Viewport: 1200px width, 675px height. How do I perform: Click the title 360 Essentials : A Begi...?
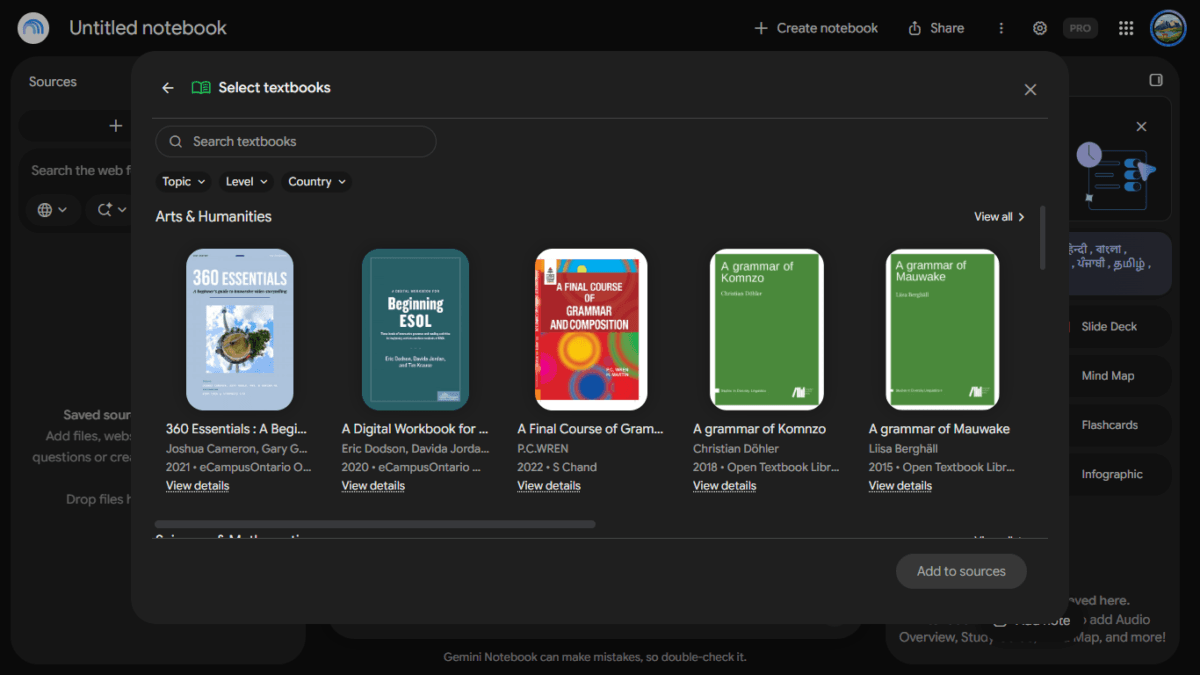click(x=238, y=429)
